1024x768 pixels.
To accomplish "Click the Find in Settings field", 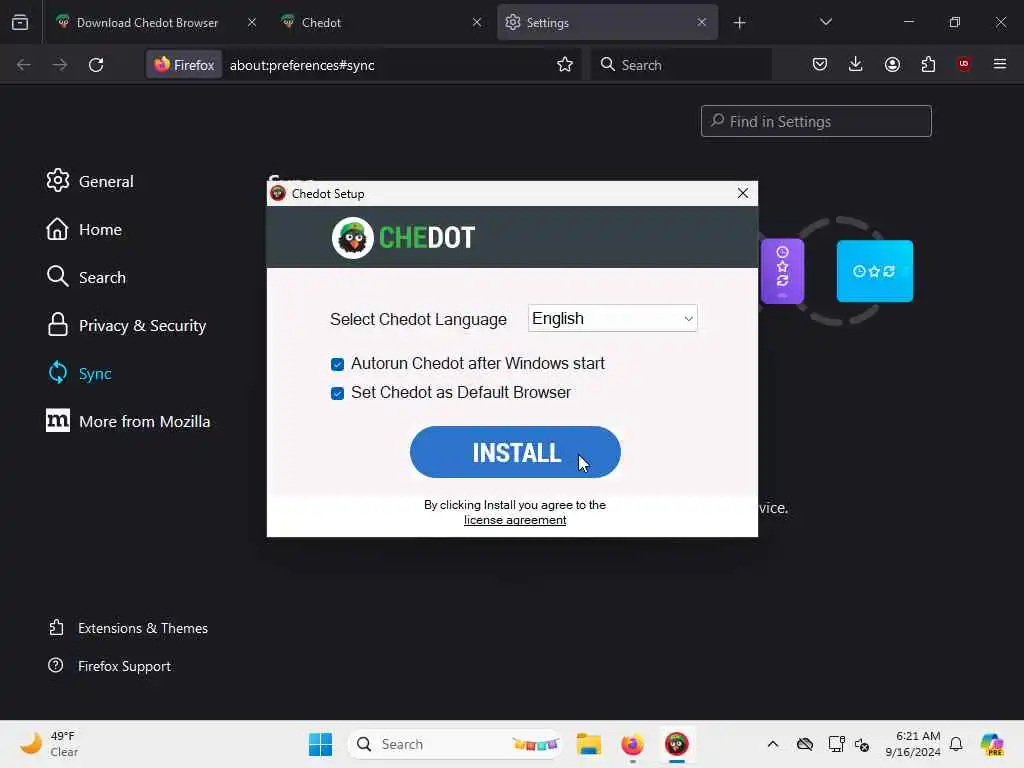I will 816,121.
